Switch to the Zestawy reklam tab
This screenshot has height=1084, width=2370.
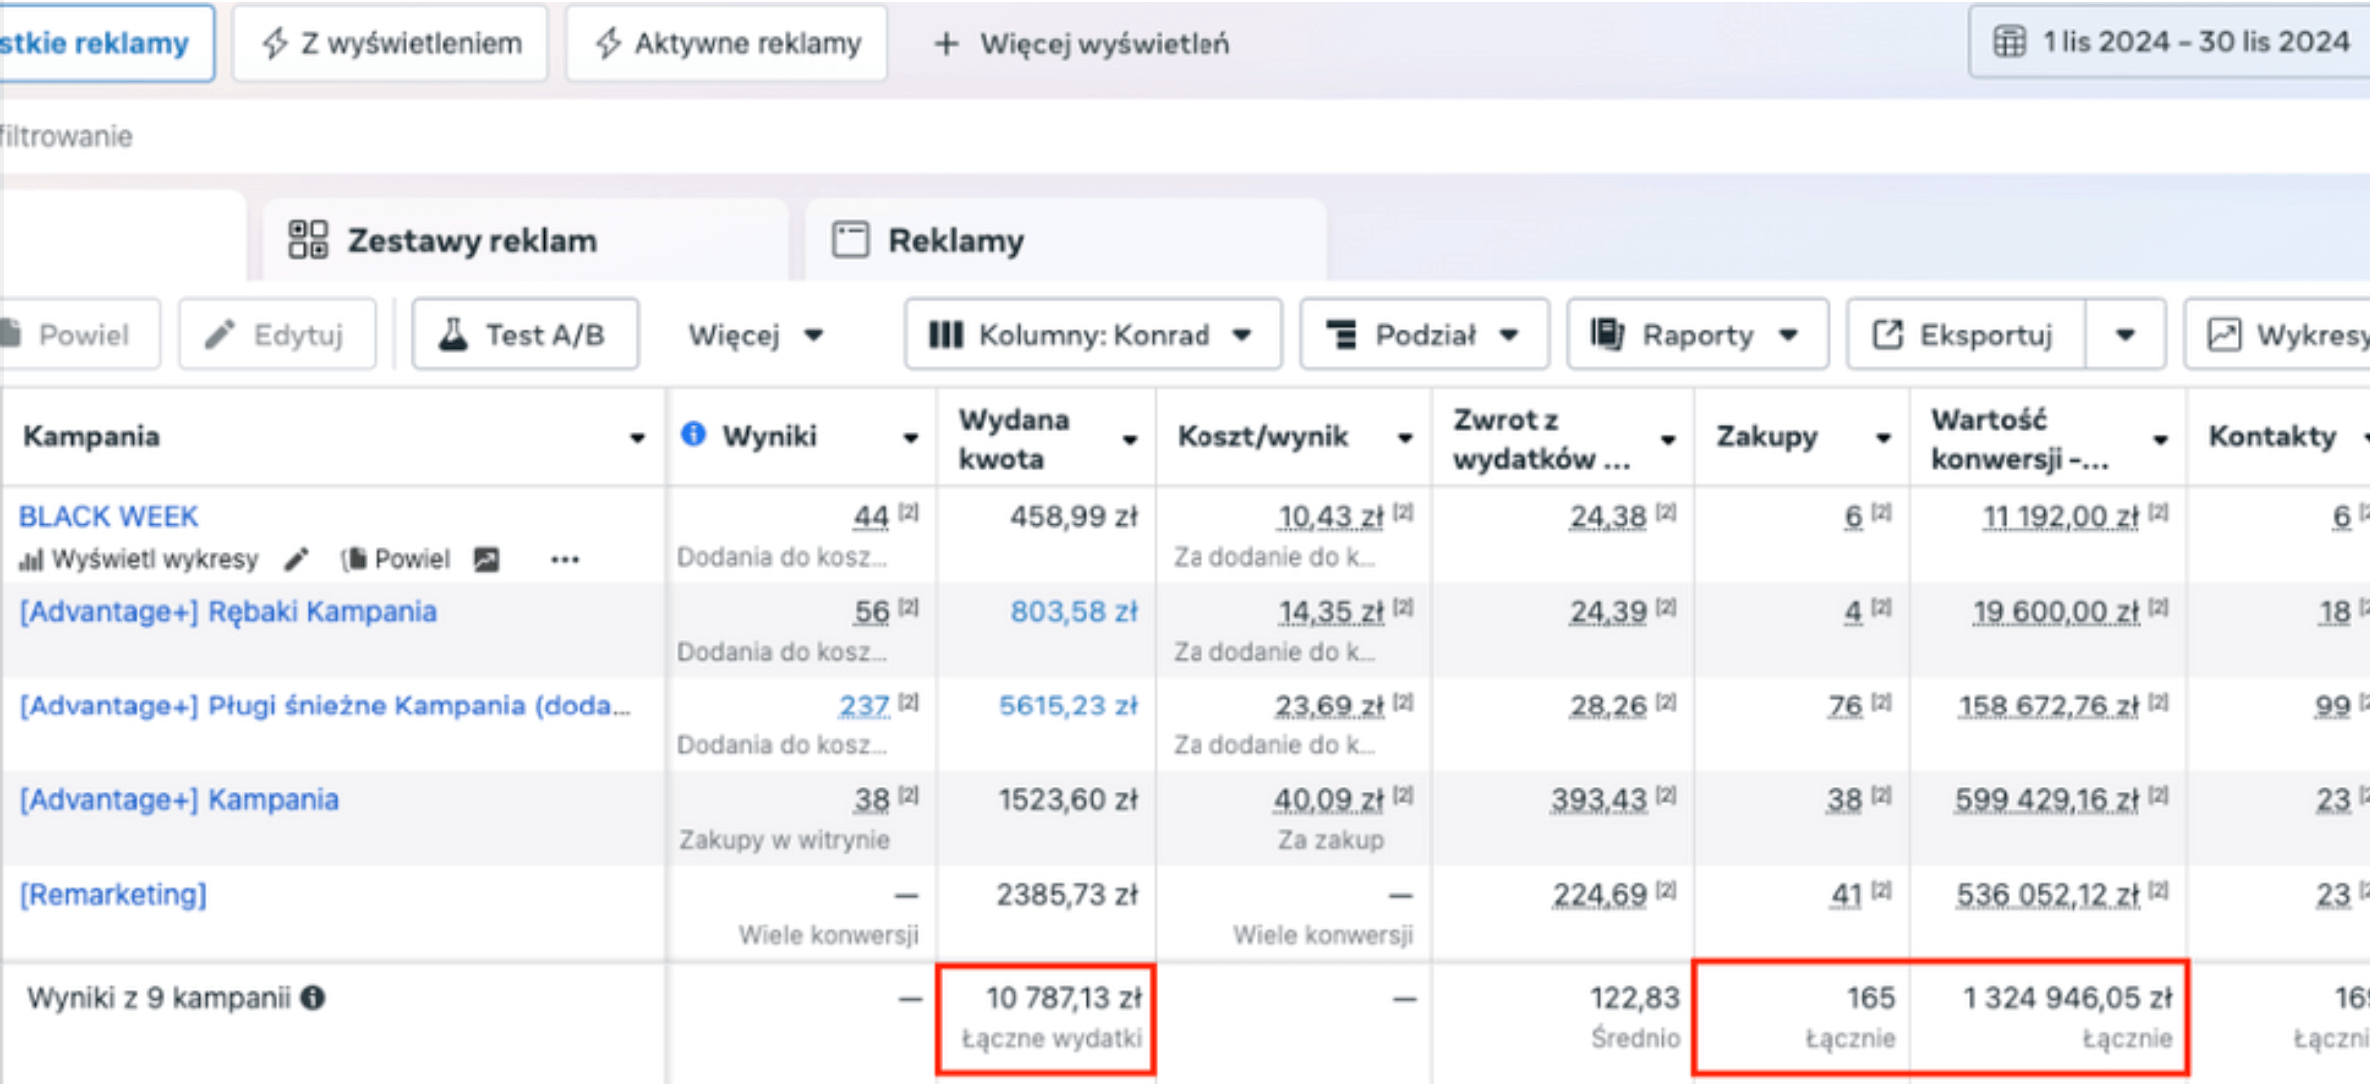[525, 240]
